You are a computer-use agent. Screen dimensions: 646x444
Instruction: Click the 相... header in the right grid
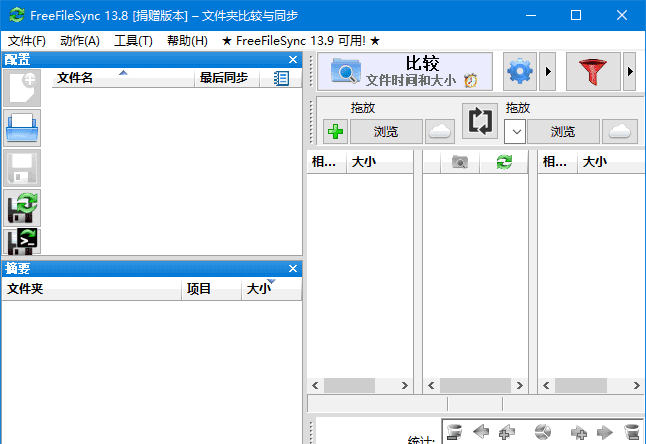point(557,162)
